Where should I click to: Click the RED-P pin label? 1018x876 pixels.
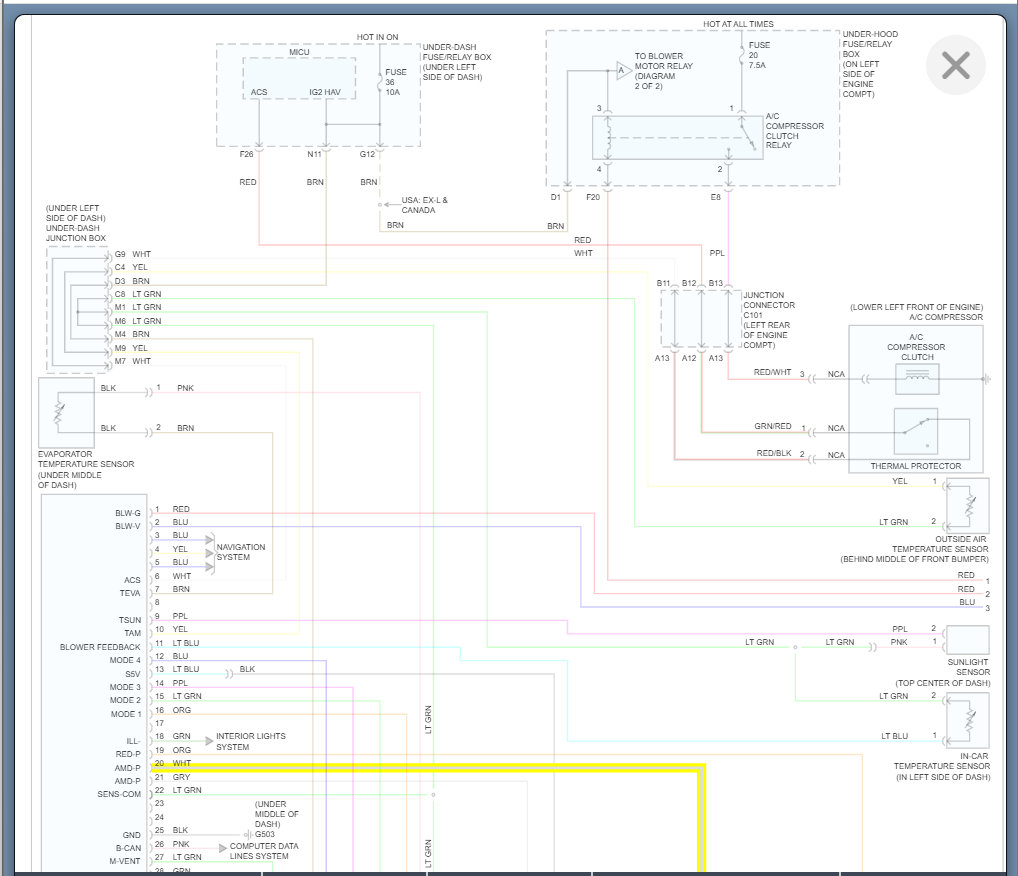tap(128, 754)
